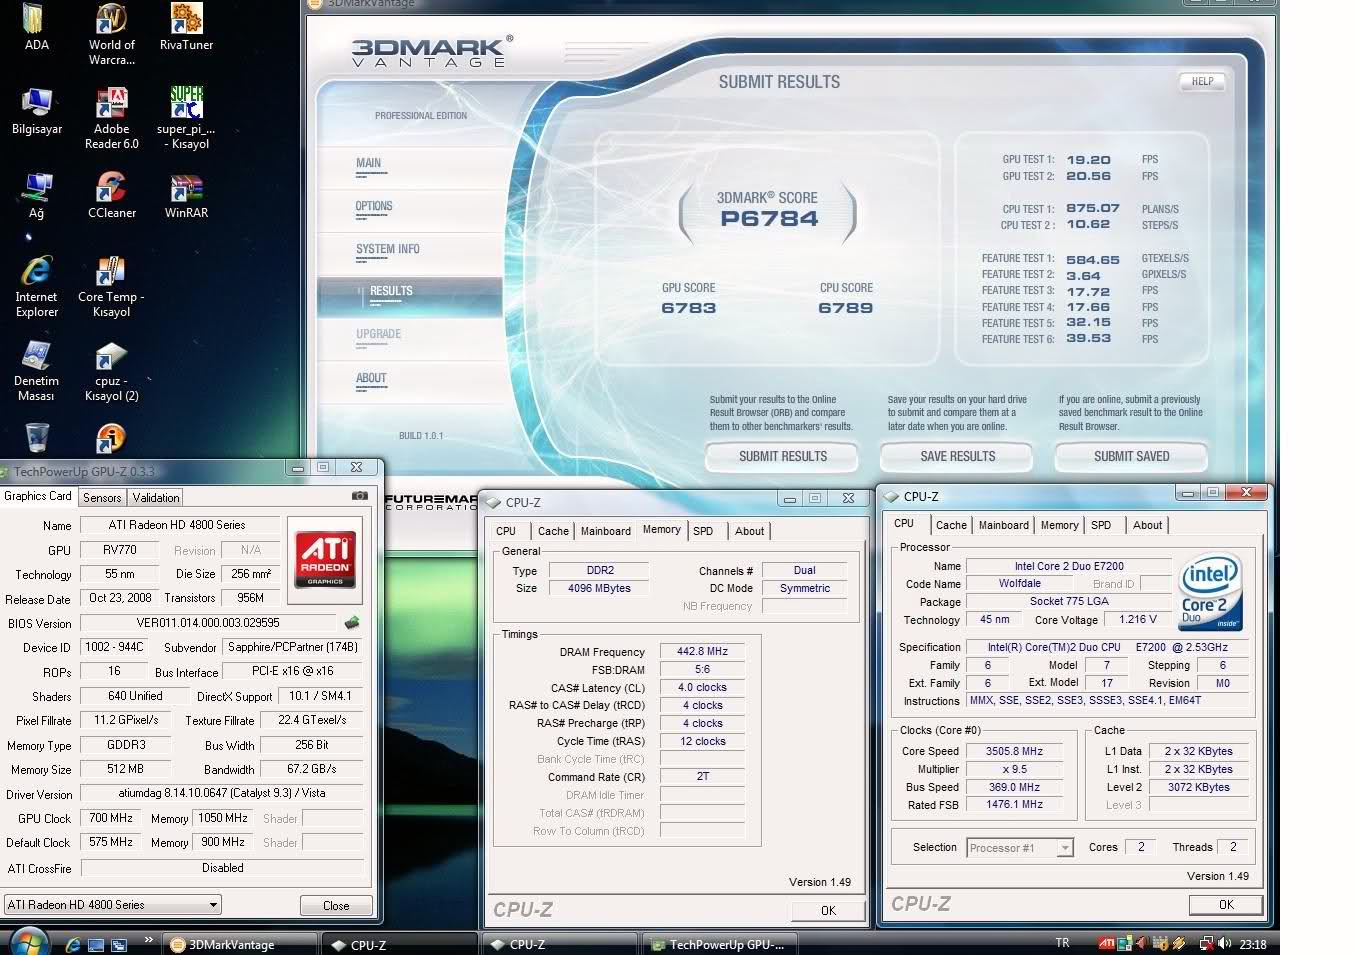The image size is (1355, 955).
Task: Open the WinRAR desktop icon
Action: click(x=186, y=196)
